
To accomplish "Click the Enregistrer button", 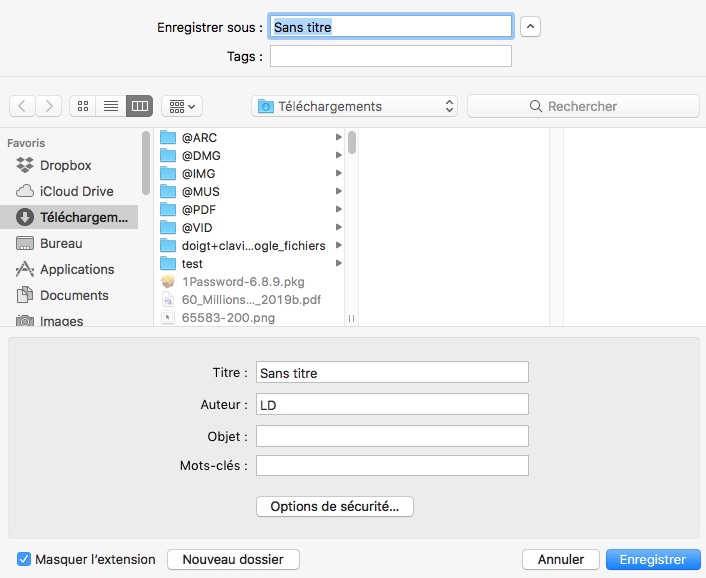I will click(652, 560).
